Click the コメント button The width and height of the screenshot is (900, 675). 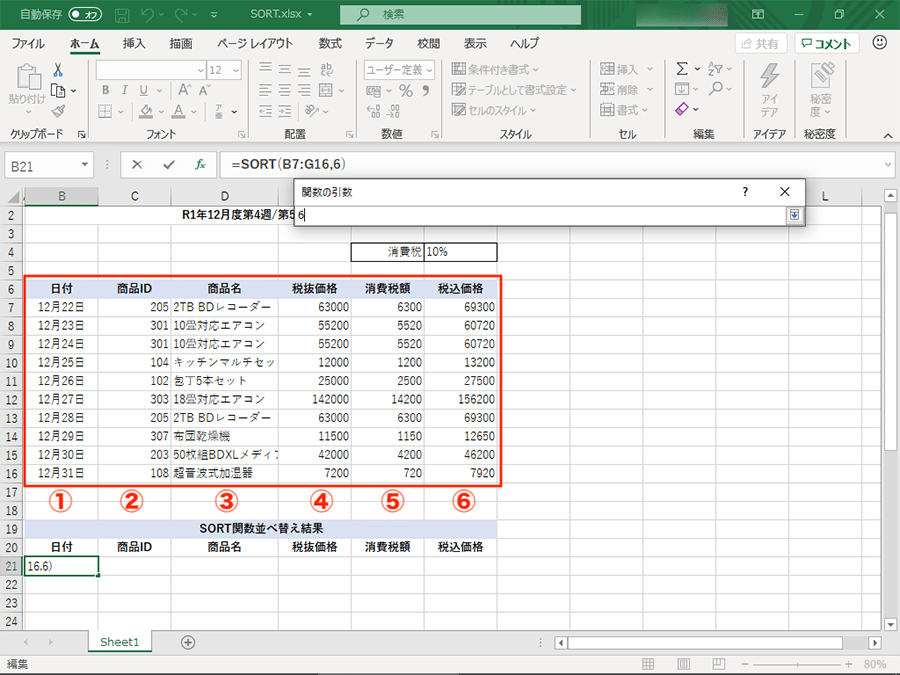(825, 44)
